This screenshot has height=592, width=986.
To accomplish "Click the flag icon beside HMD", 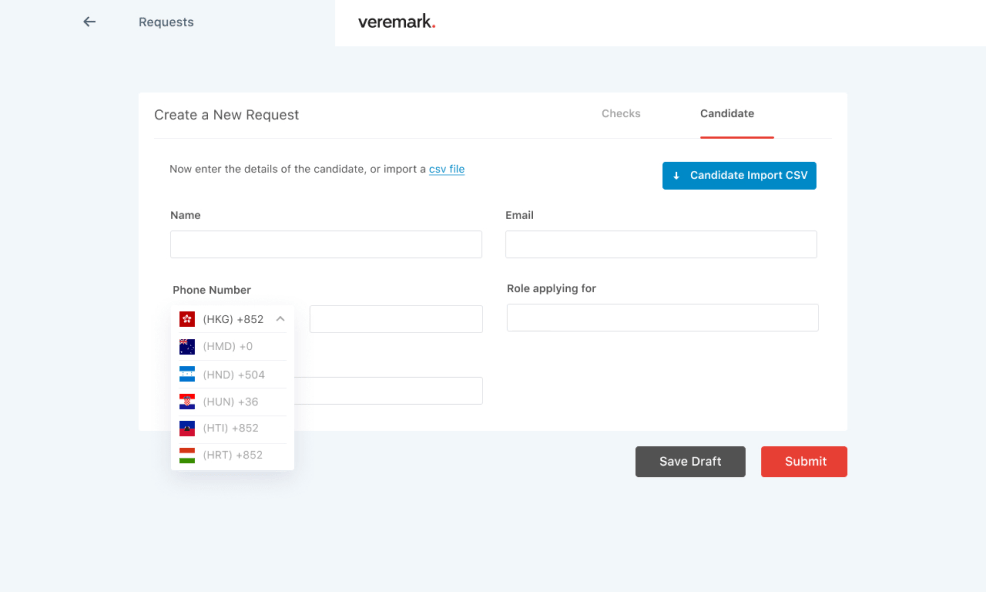I will point(187,347).
